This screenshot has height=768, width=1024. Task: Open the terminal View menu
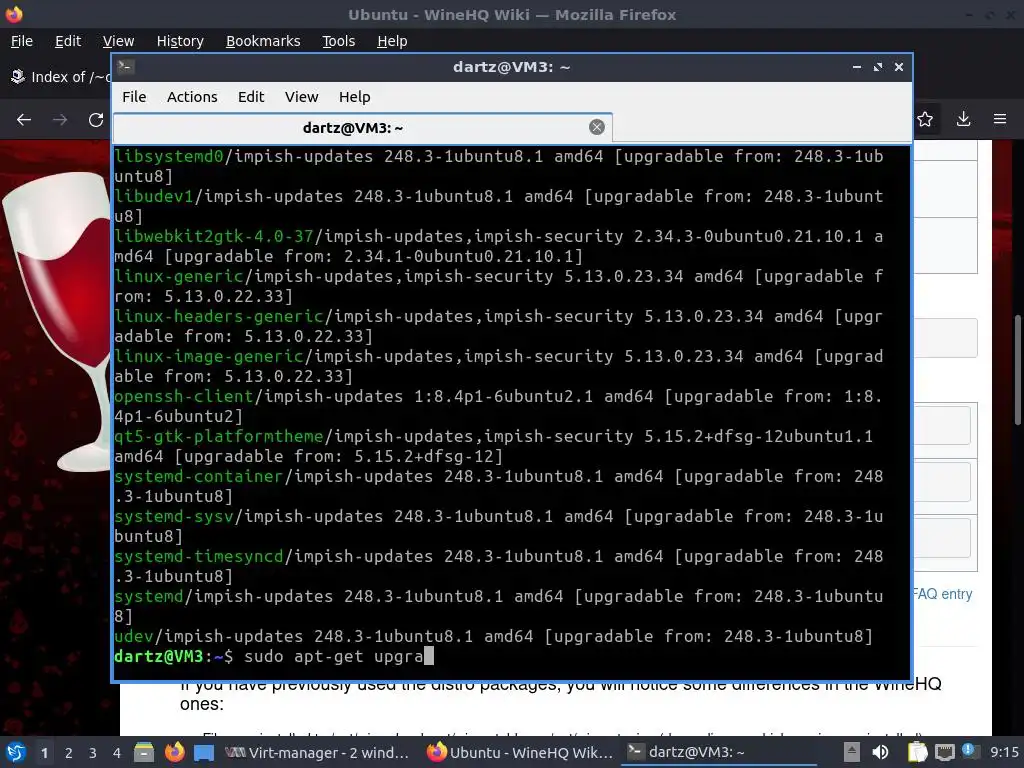pyautogui.click(x=301, y=97)
